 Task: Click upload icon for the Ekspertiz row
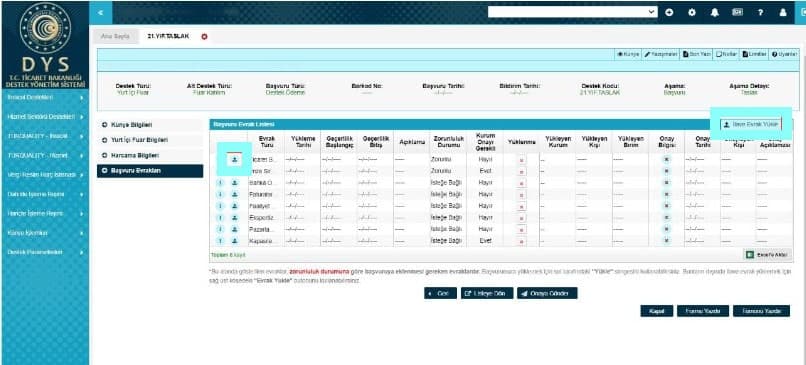click(x=234, y=217)
